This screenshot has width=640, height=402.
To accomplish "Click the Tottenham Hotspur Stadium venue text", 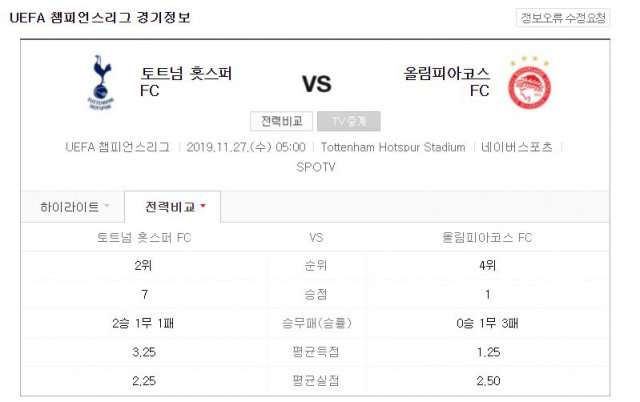I will (x=393, y=147).
